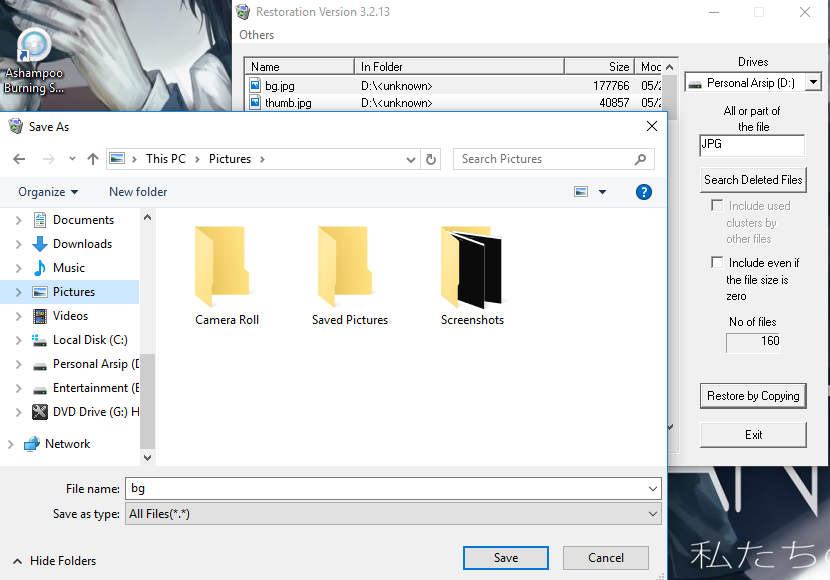
Task: Click the Restore by Copying button
Action: [753, 396]
